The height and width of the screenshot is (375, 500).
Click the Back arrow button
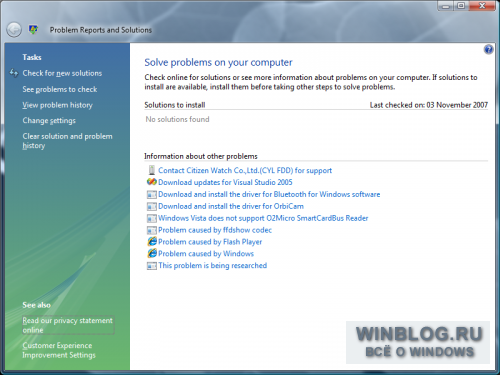click(14, 30)
